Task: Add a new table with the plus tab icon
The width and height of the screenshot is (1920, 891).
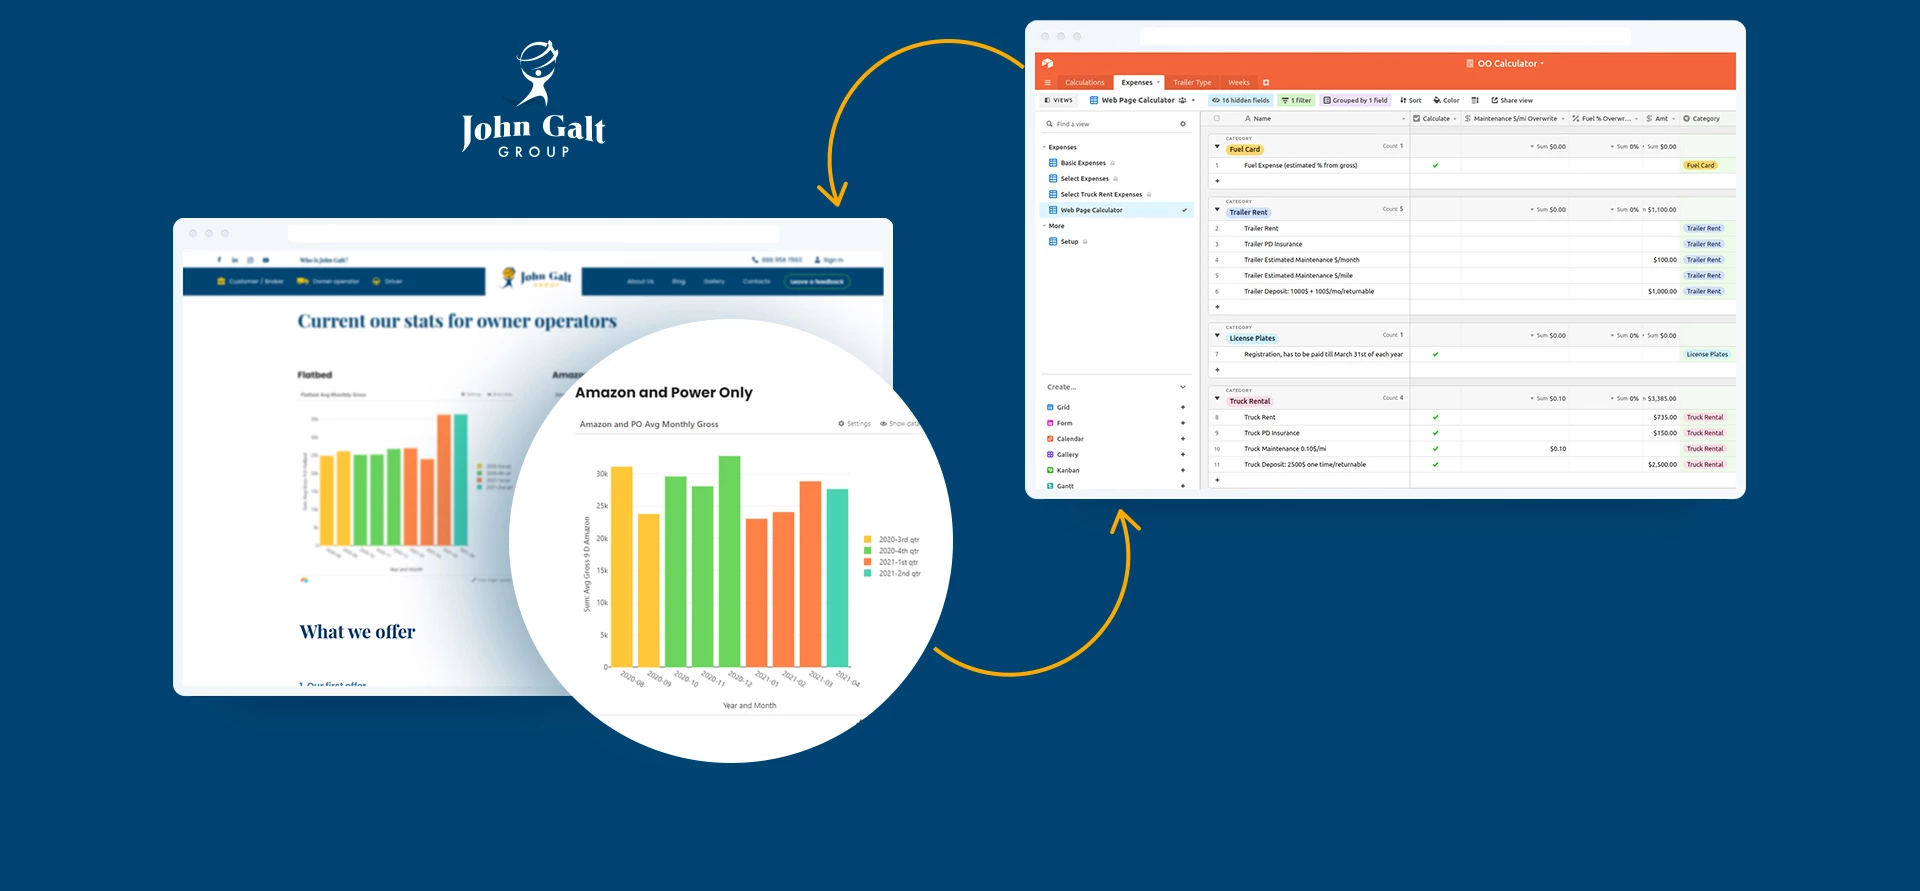Action: tap(1266, 83)
